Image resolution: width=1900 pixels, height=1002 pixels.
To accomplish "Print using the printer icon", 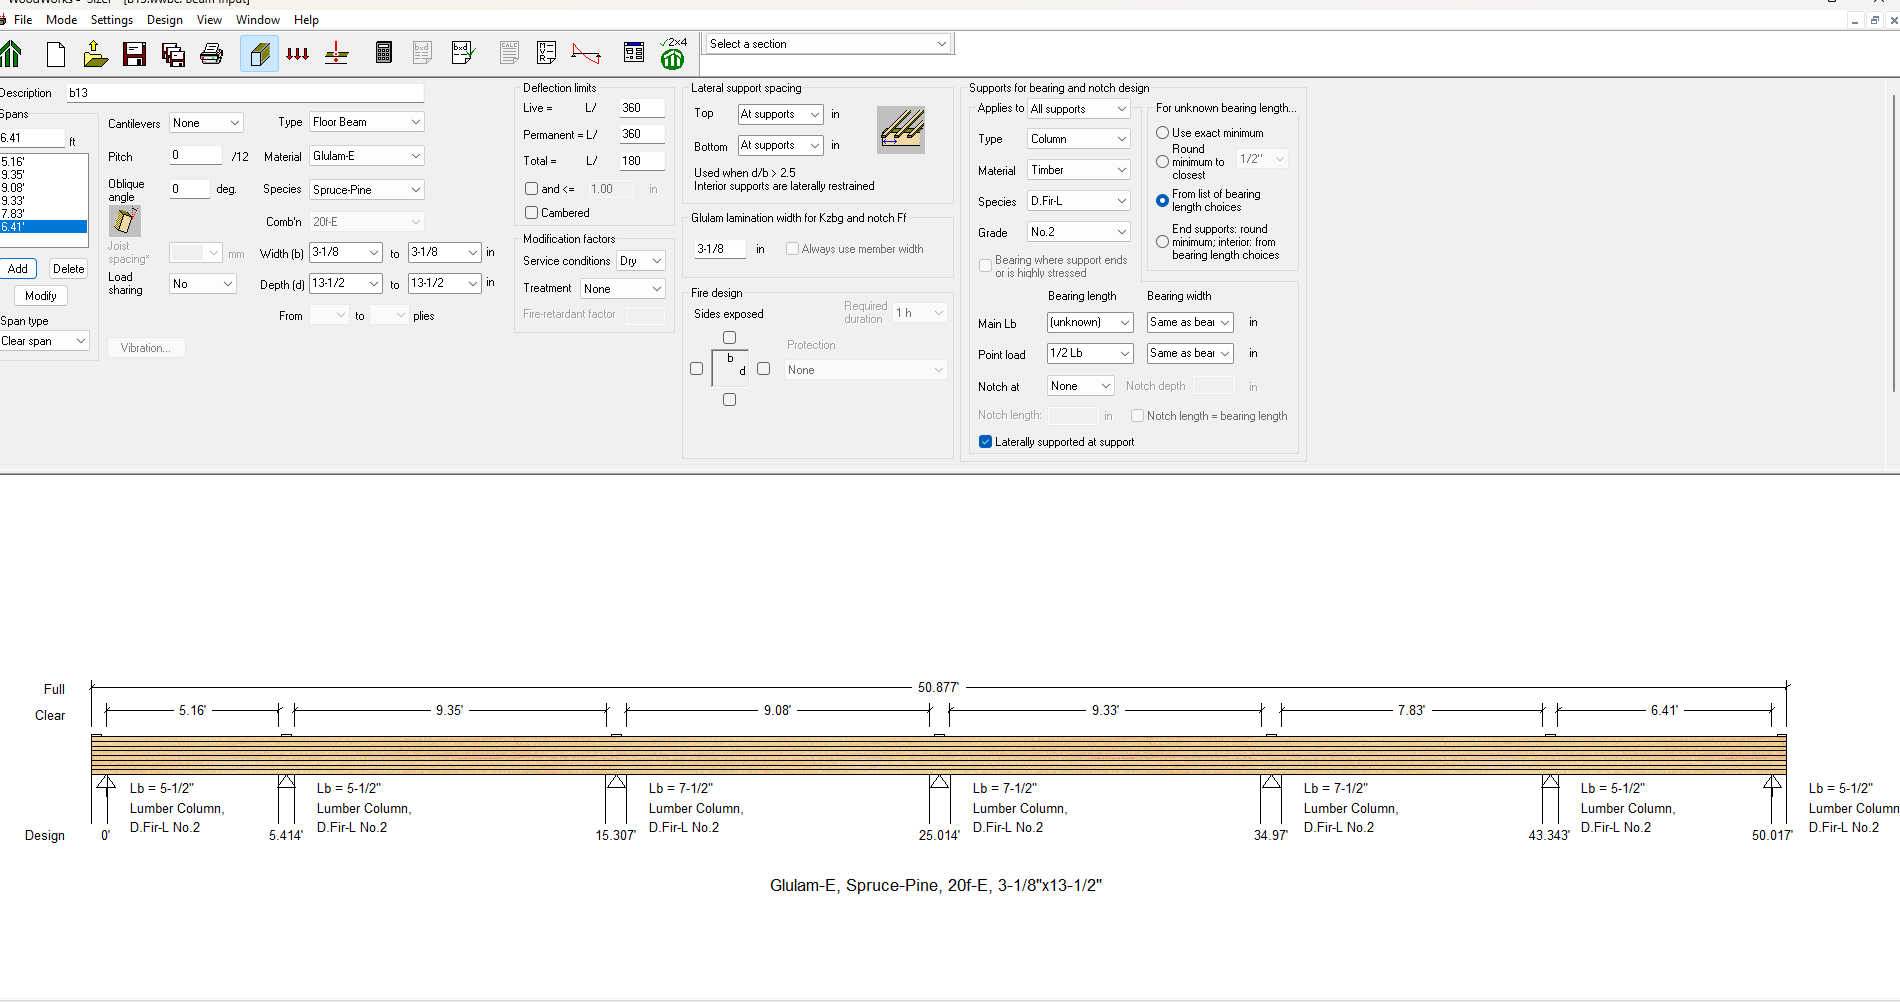I will 211,54.
